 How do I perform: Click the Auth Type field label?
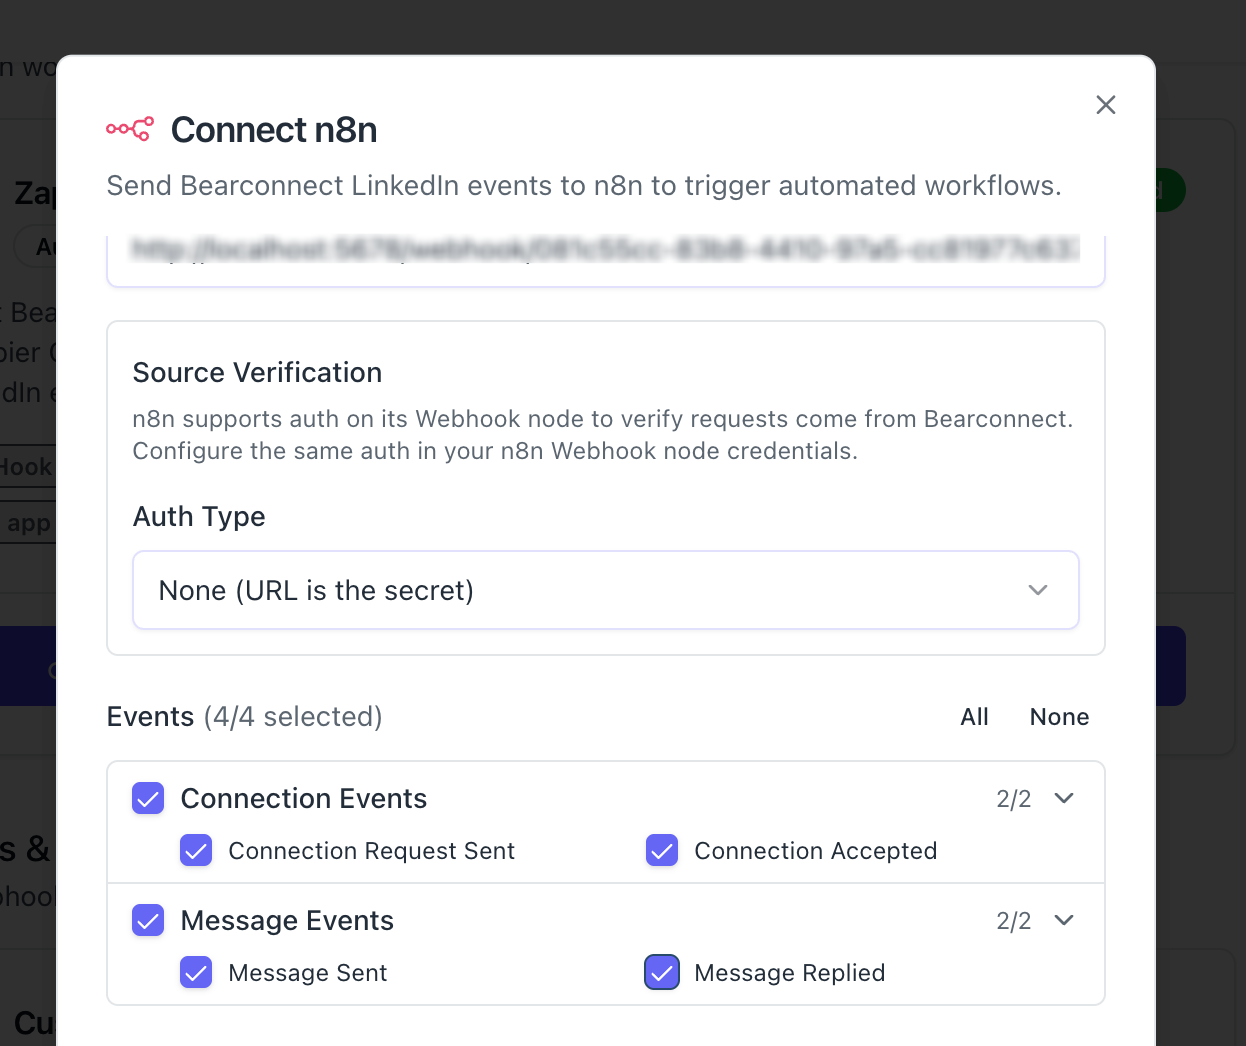pos(199,516)
